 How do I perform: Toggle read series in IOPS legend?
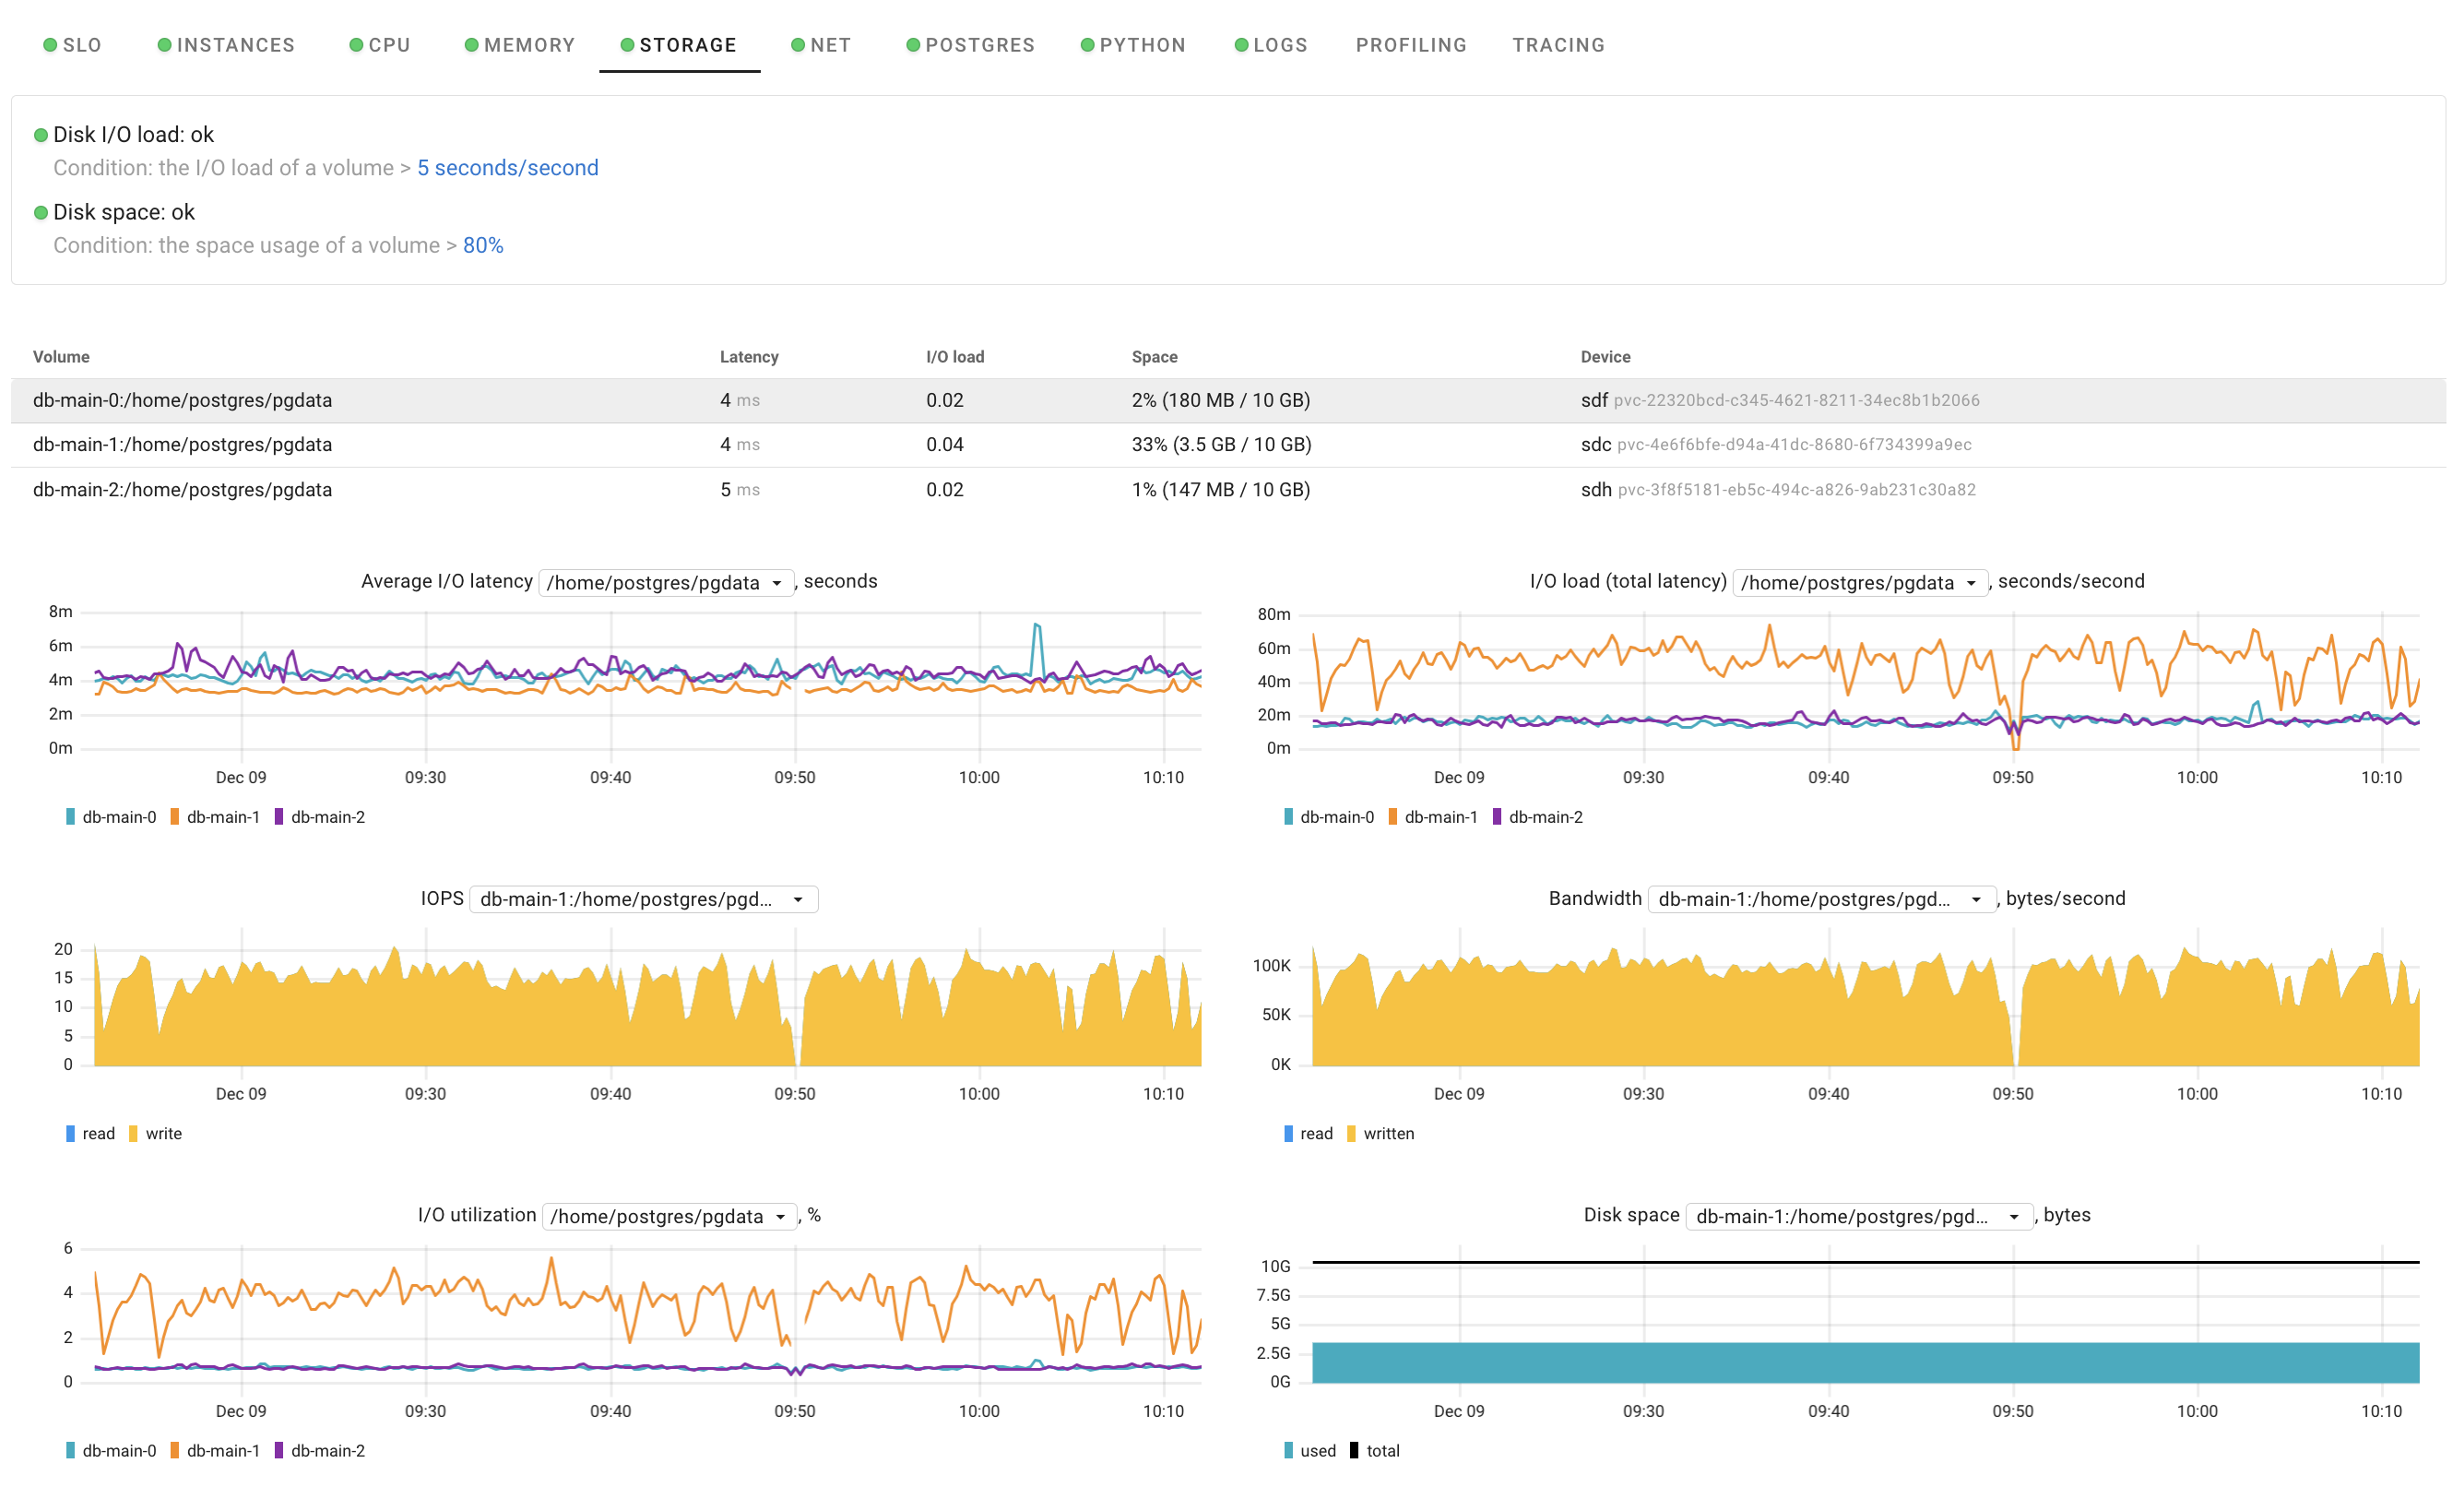(x=90, y=1134)
